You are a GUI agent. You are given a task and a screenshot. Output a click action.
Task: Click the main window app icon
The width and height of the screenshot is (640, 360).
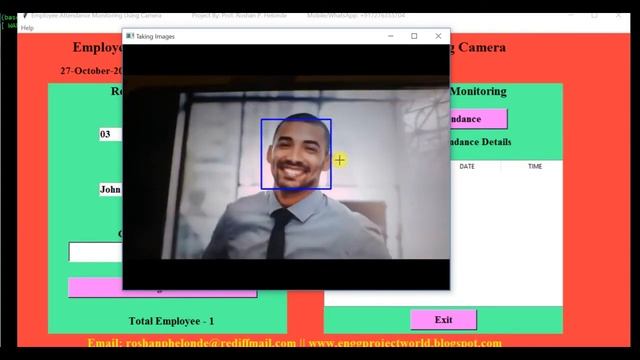coord(25,16)
